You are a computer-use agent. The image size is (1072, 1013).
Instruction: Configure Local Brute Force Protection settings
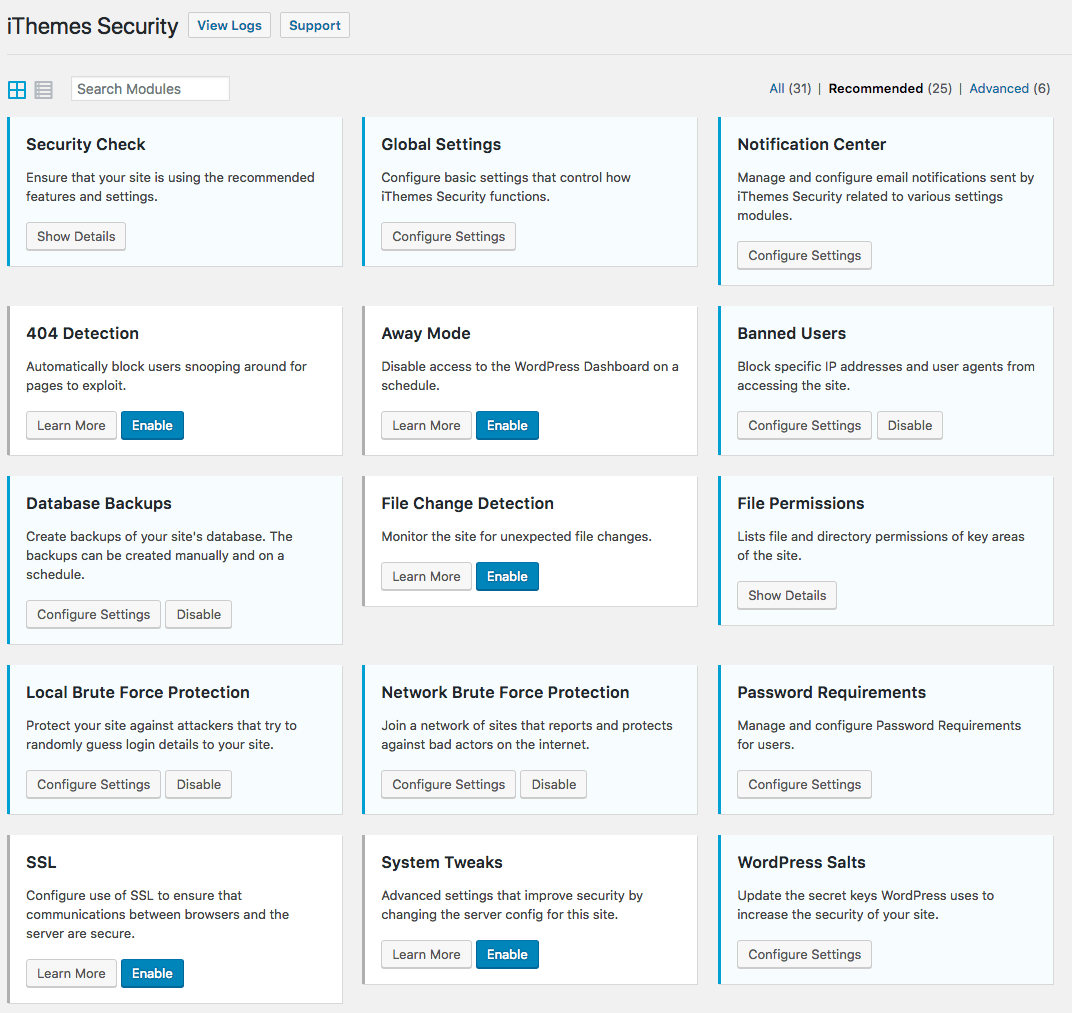pos(94,785)
